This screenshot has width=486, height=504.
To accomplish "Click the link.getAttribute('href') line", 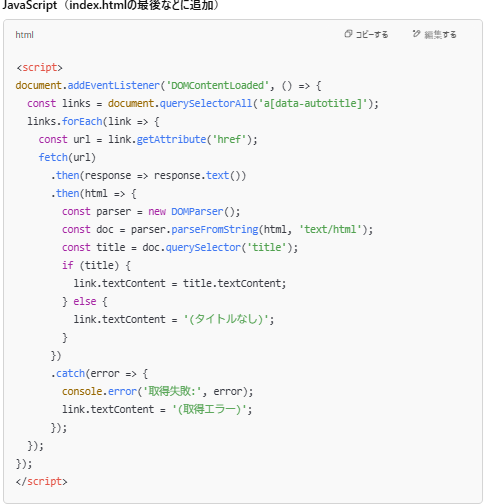I will (x=148, y=139).
